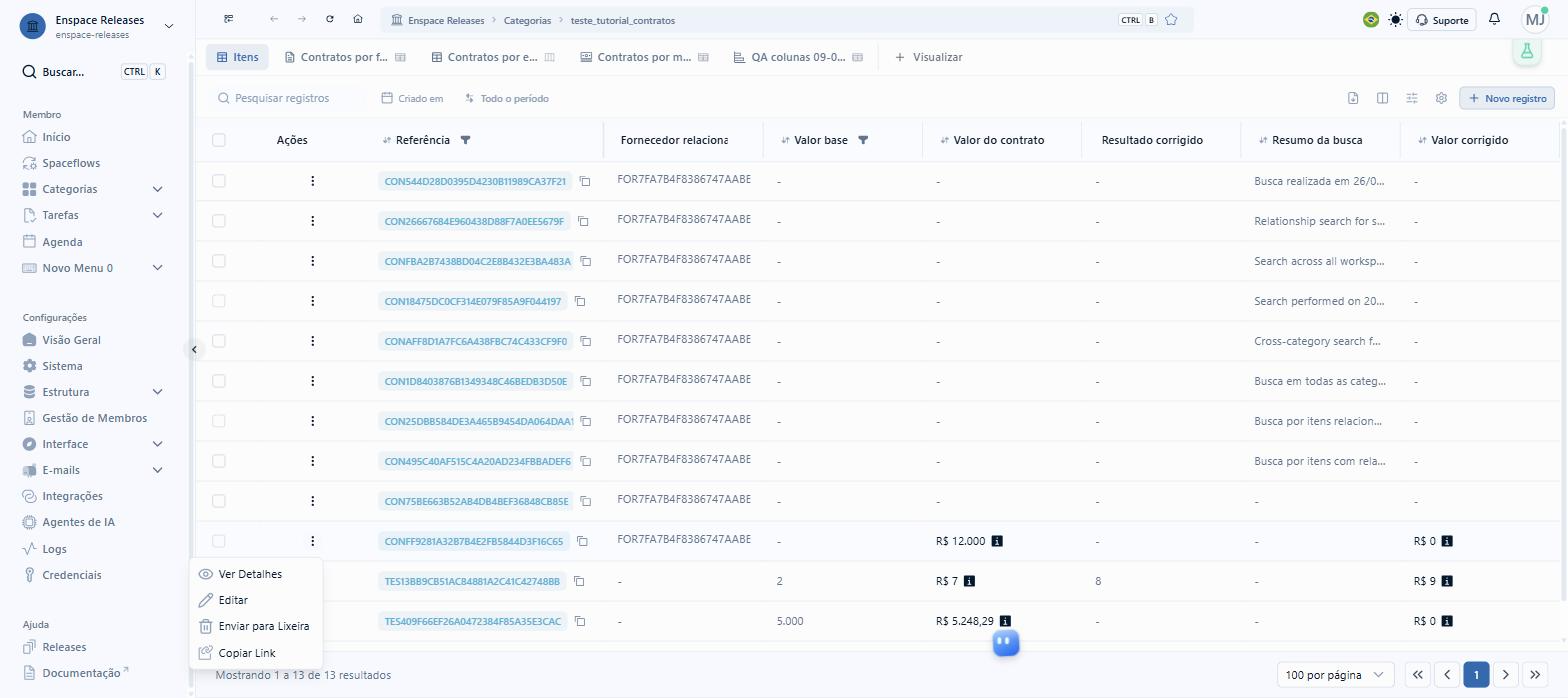Expand Categorias in the sidebar
The image size is (1568, 698).
157,189
